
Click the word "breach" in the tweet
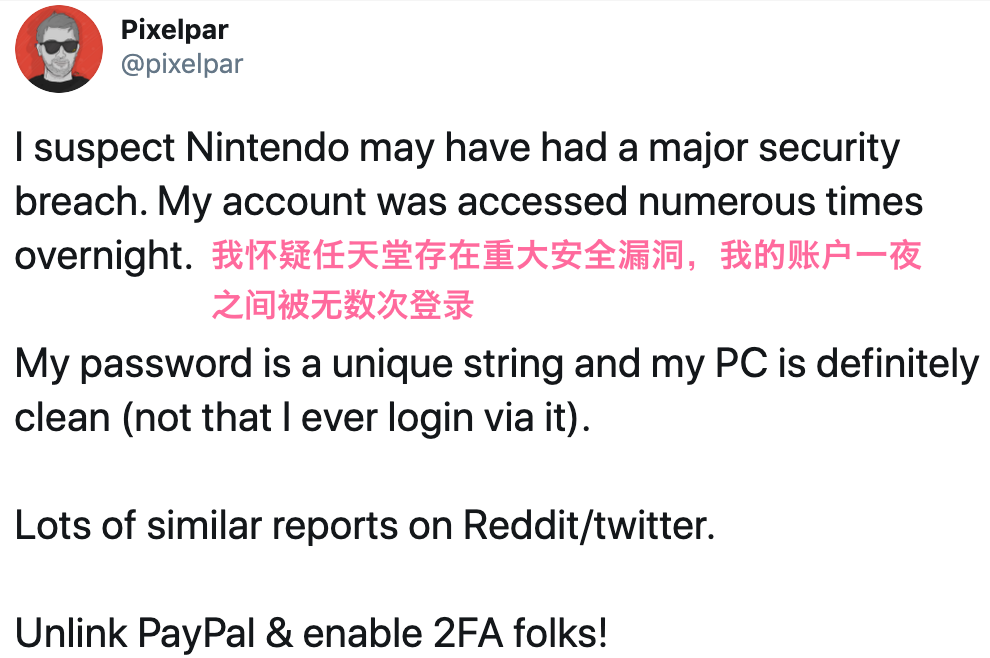[80, 203]
